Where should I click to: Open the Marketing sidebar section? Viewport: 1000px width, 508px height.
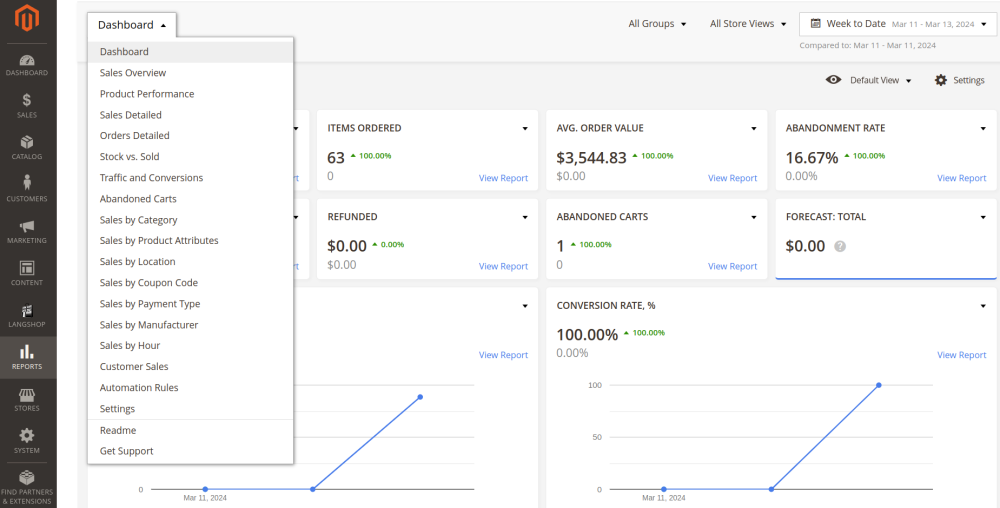point(27,231)
